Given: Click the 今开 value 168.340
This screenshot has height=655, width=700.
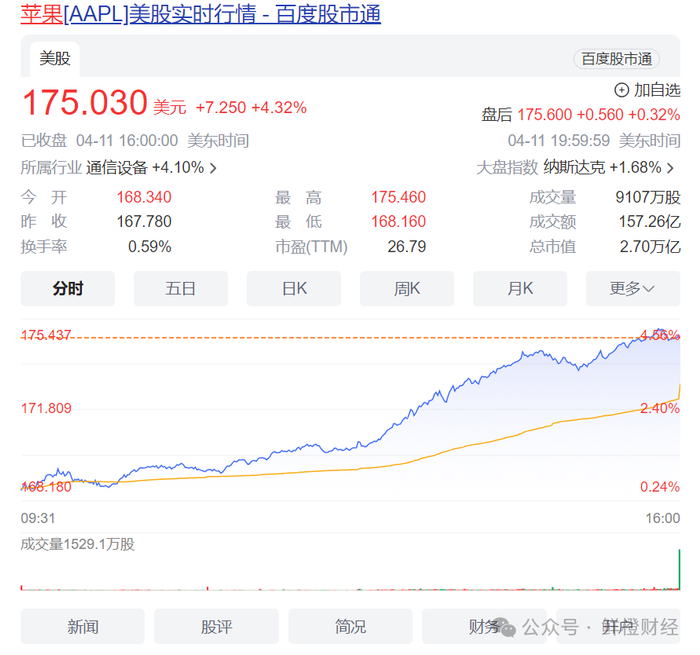Looking at the screenshot, I should (144, 197).
